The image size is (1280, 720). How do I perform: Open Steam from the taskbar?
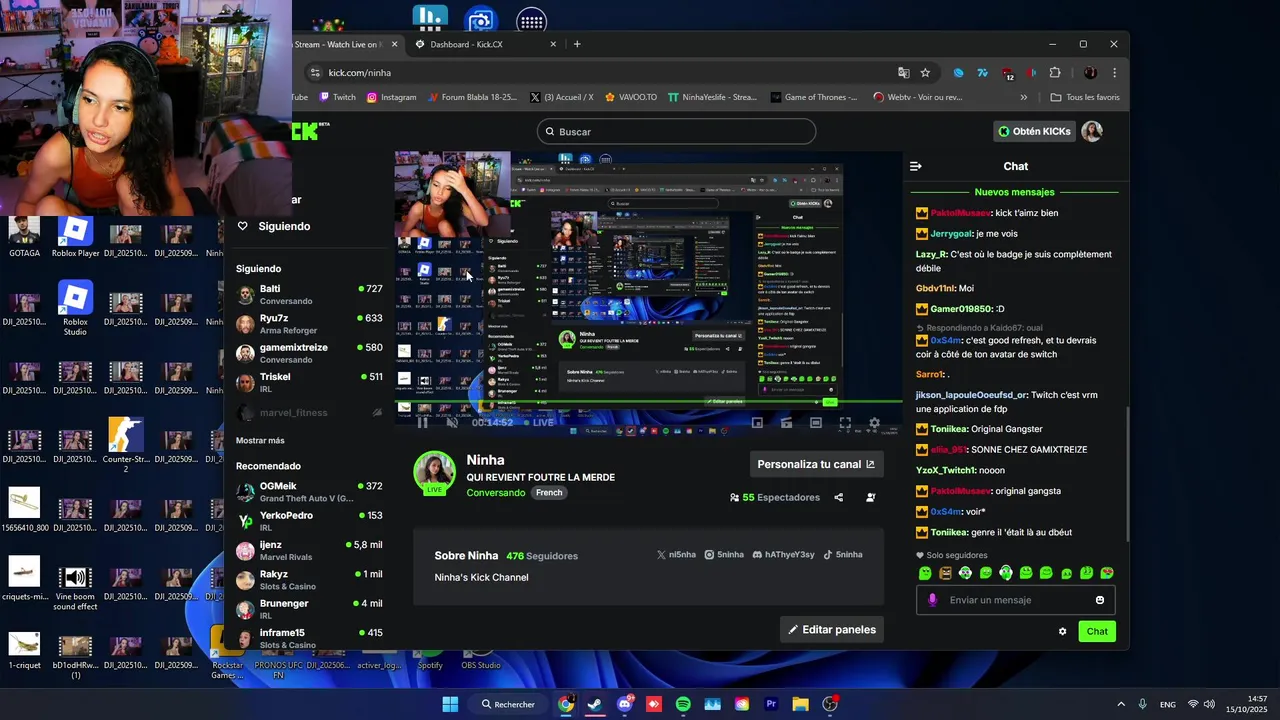click(595, 704)
